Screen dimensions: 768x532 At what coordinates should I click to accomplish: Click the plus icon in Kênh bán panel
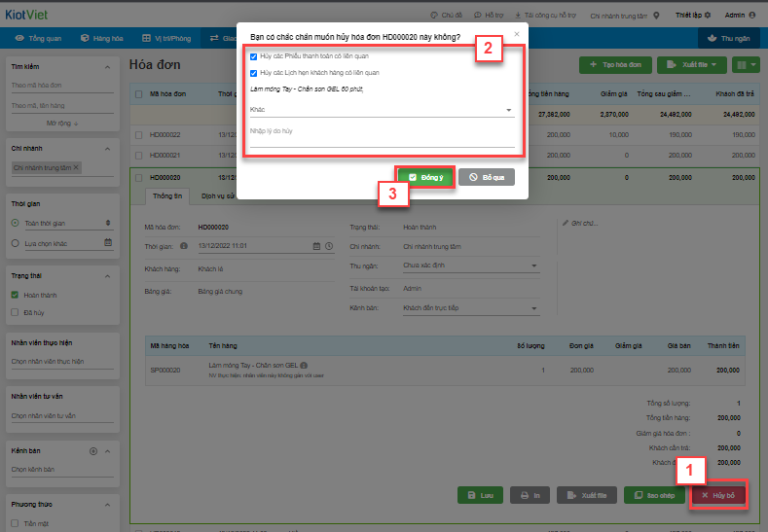tap(93, 451)
